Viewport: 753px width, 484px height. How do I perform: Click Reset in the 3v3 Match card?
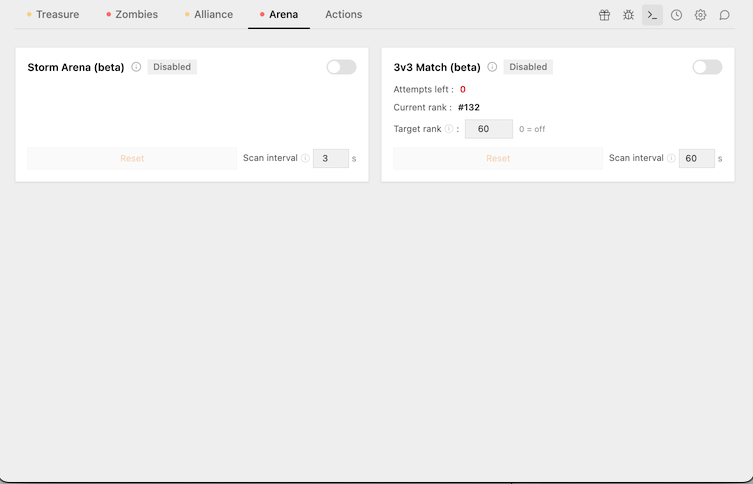tap(498, 158)
